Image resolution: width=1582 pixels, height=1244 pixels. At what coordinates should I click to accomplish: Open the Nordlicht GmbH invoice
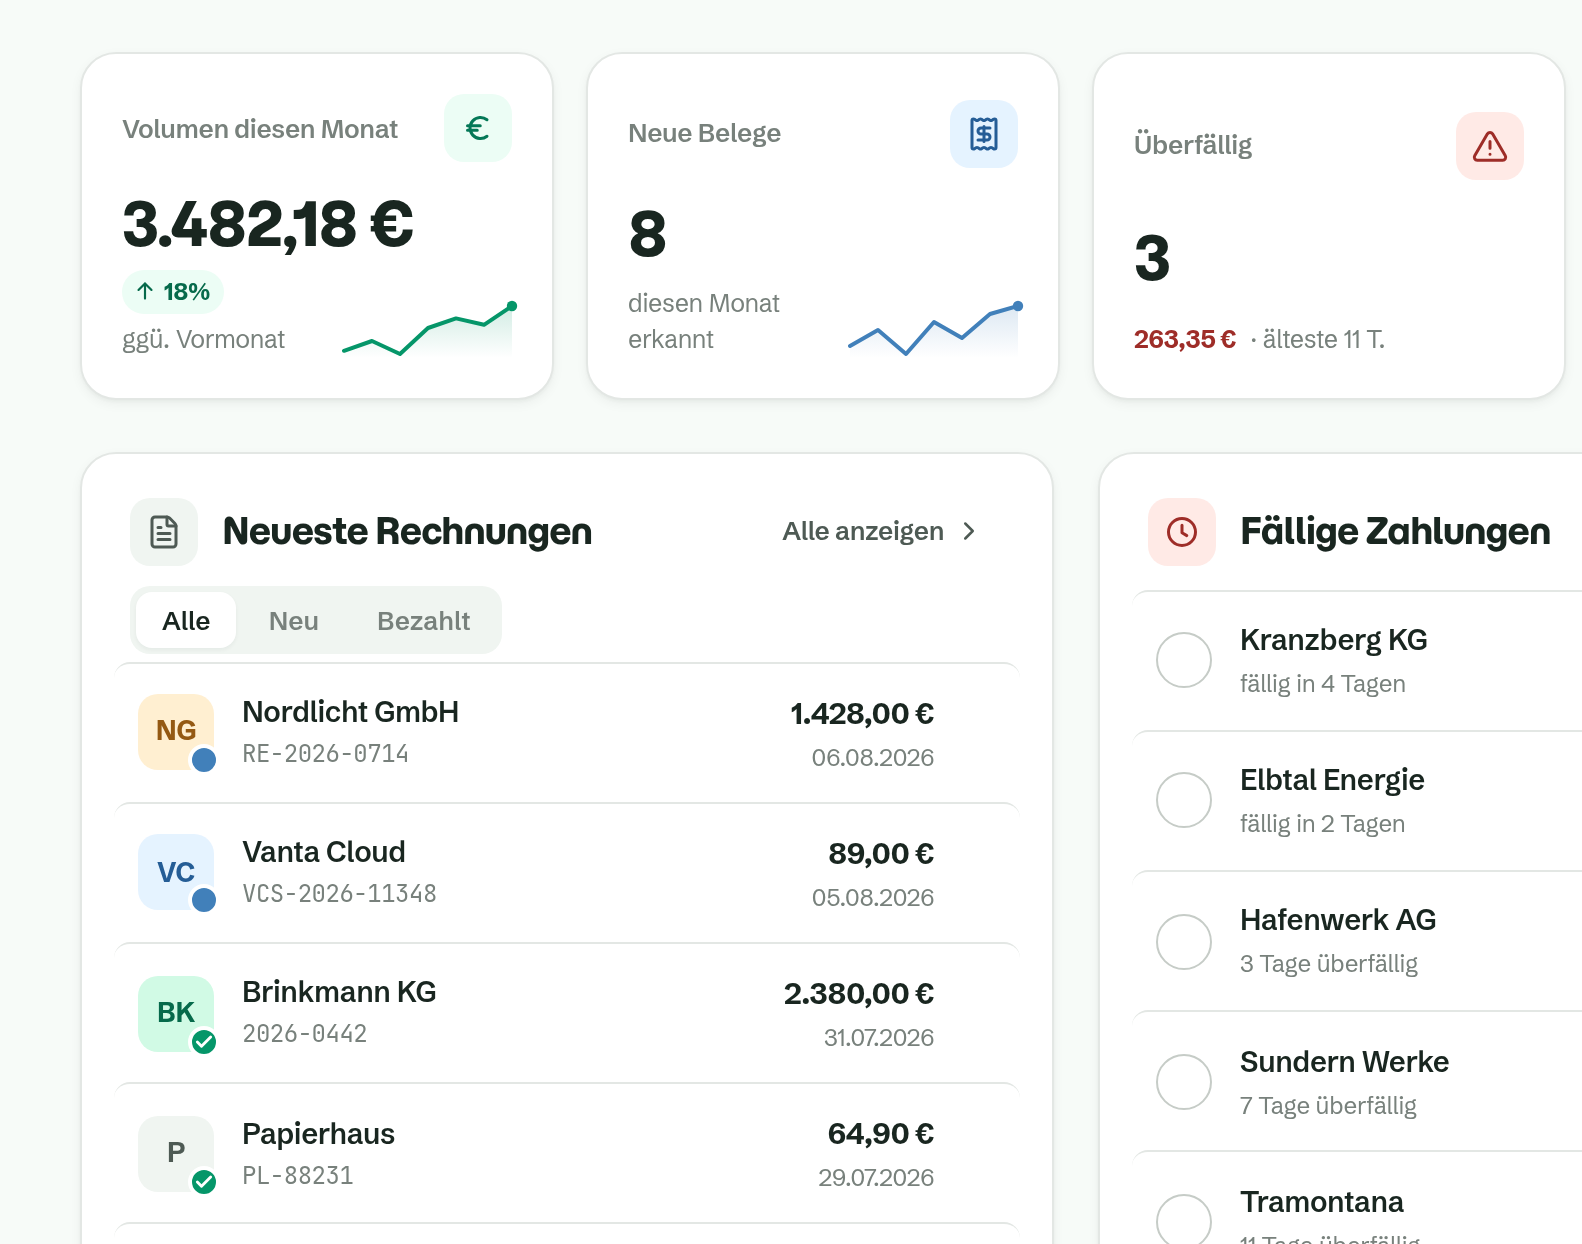point(567,733)
